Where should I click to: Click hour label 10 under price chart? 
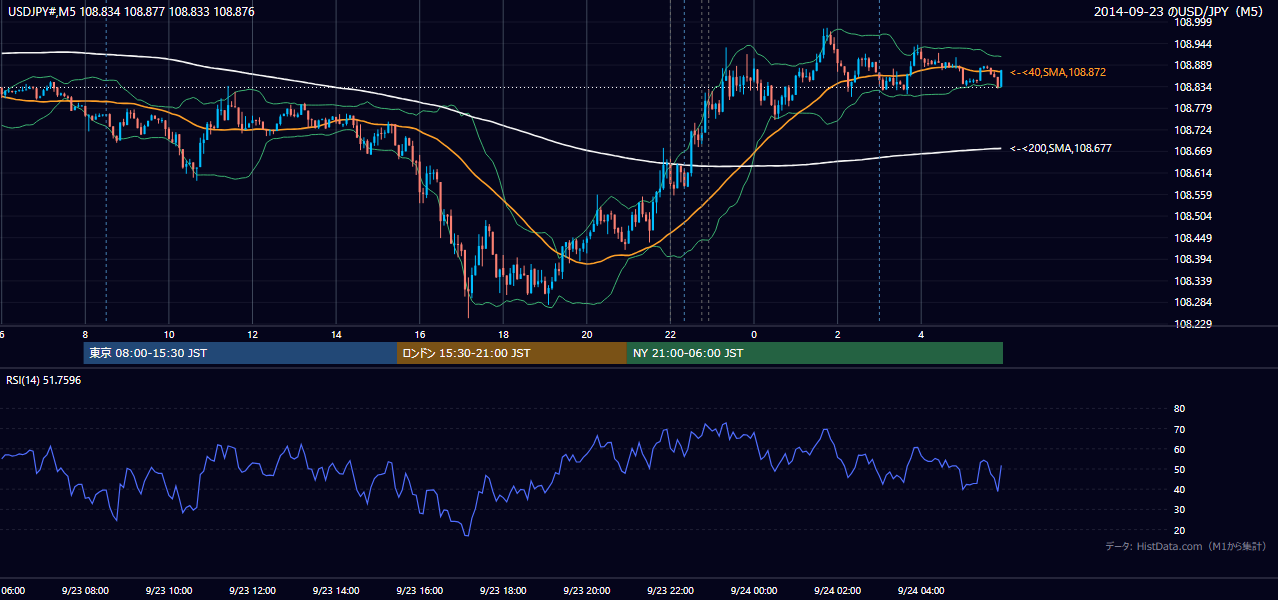click(169, 334)
